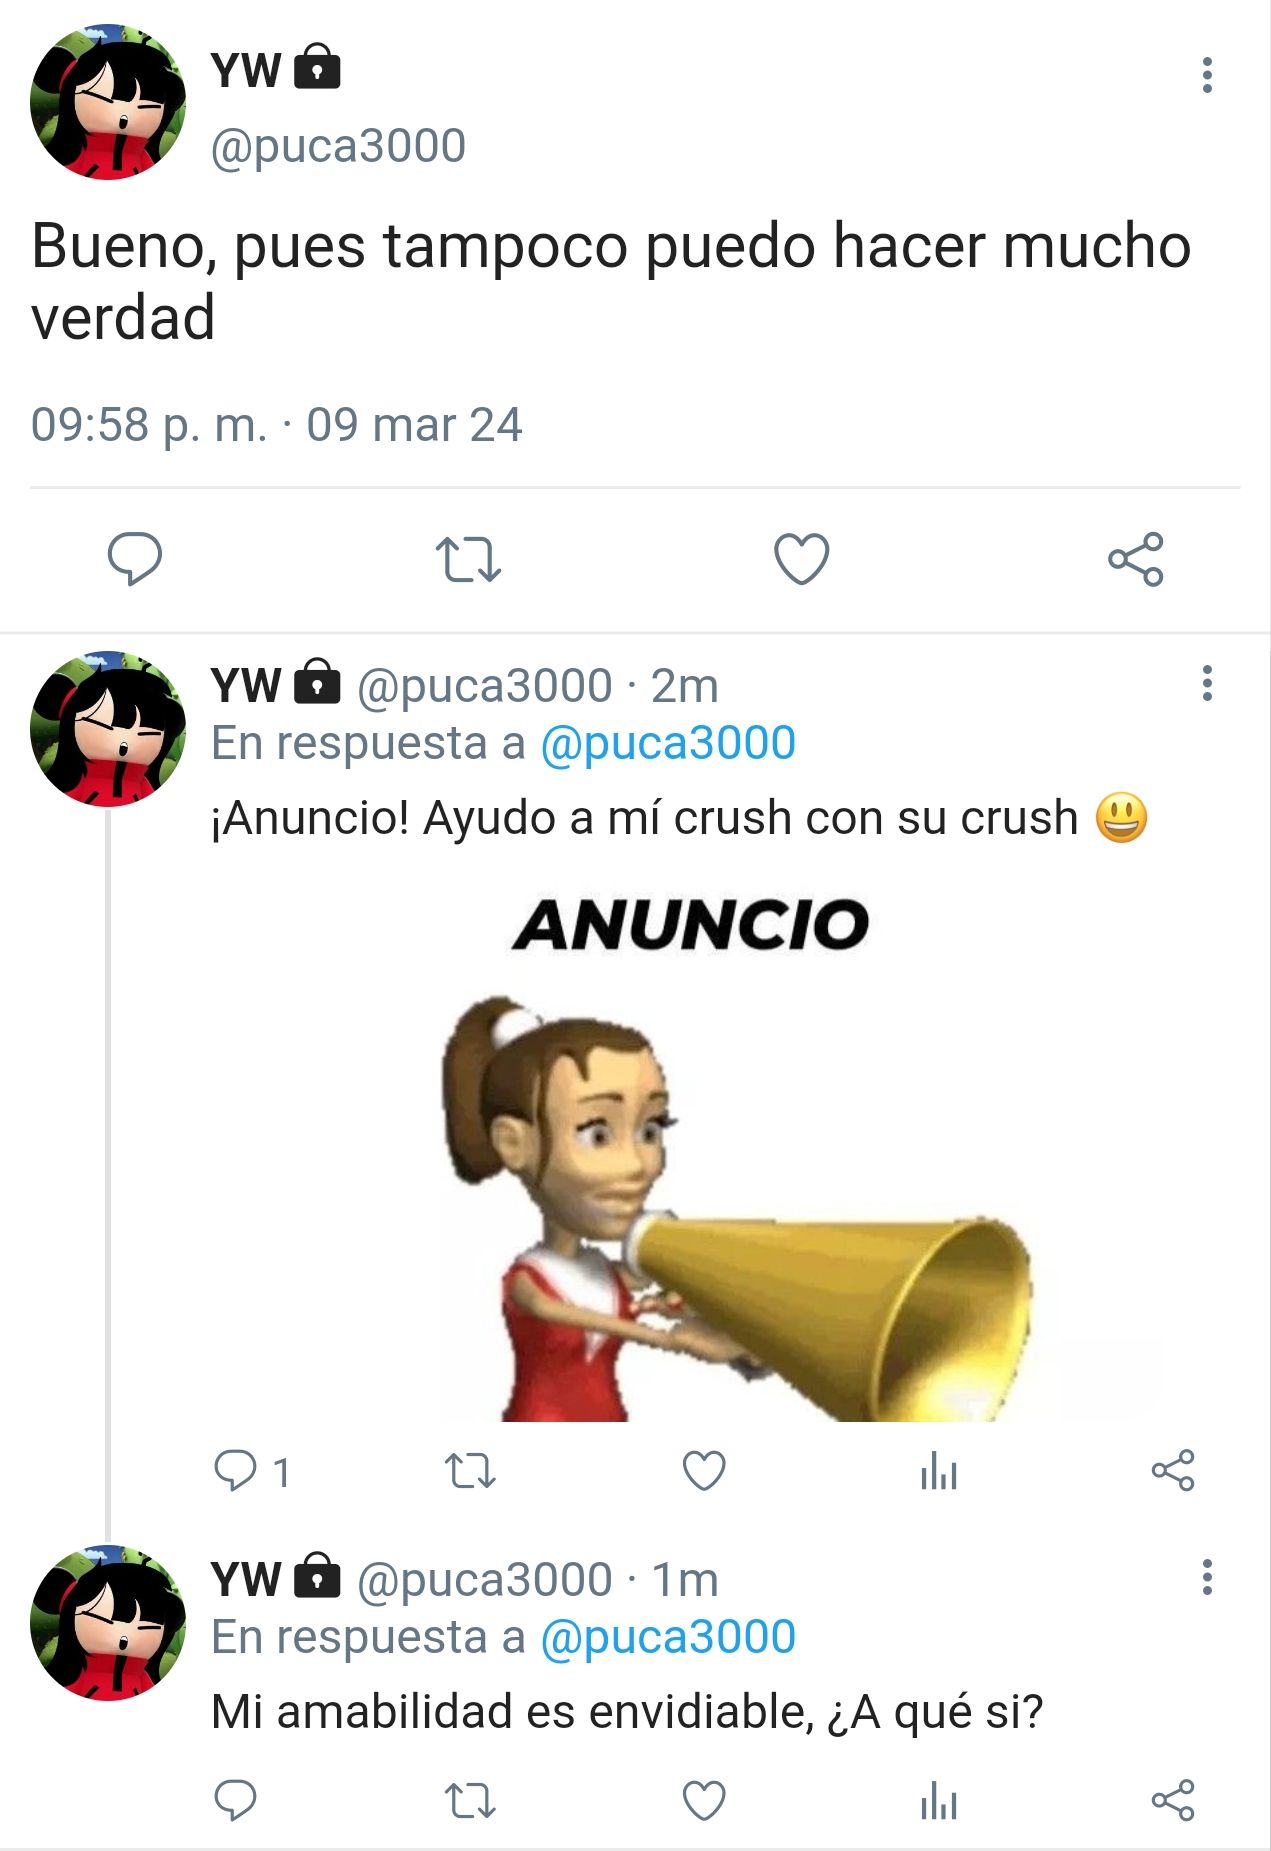Viewport: 1271px width, 1851px height.
Task: View analytics of the 'Mi amabilidad' tweet
Action: click(x=939, y=1801)
